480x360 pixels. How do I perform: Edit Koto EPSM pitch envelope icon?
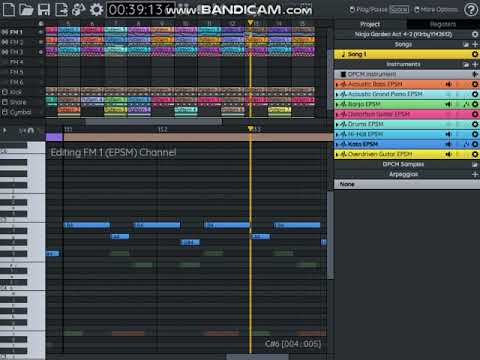(x=466, y=144)
